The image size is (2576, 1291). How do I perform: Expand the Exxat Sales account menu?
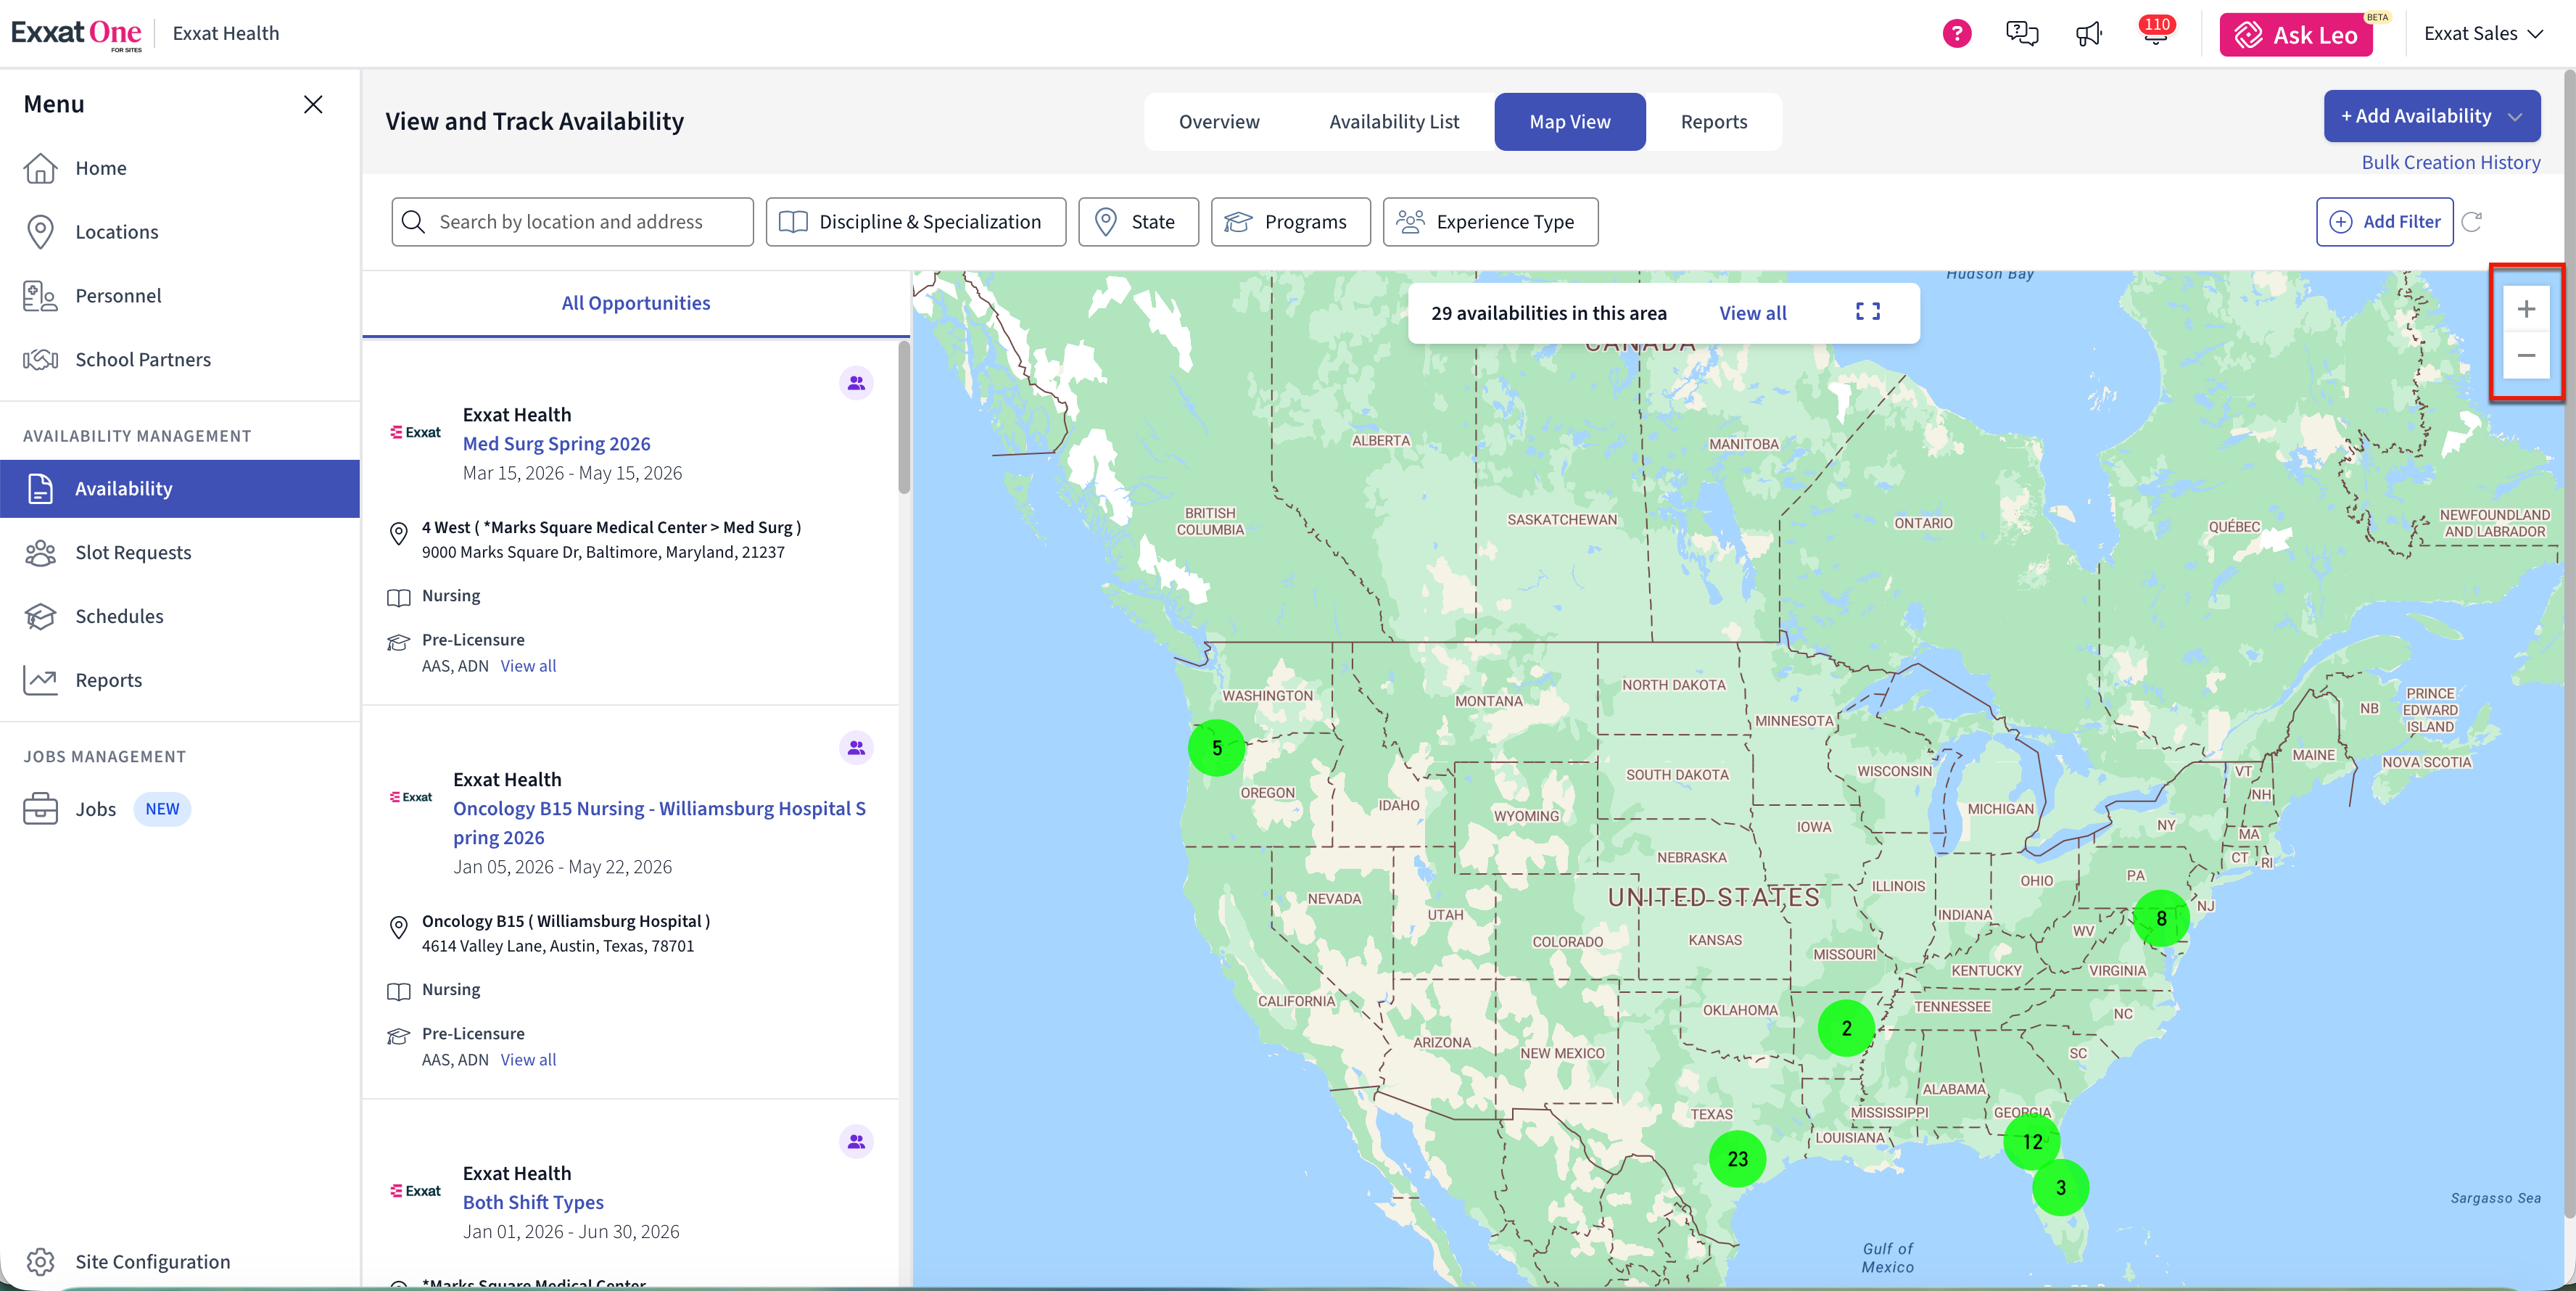pyautogui.click(x=2482, y=34)
